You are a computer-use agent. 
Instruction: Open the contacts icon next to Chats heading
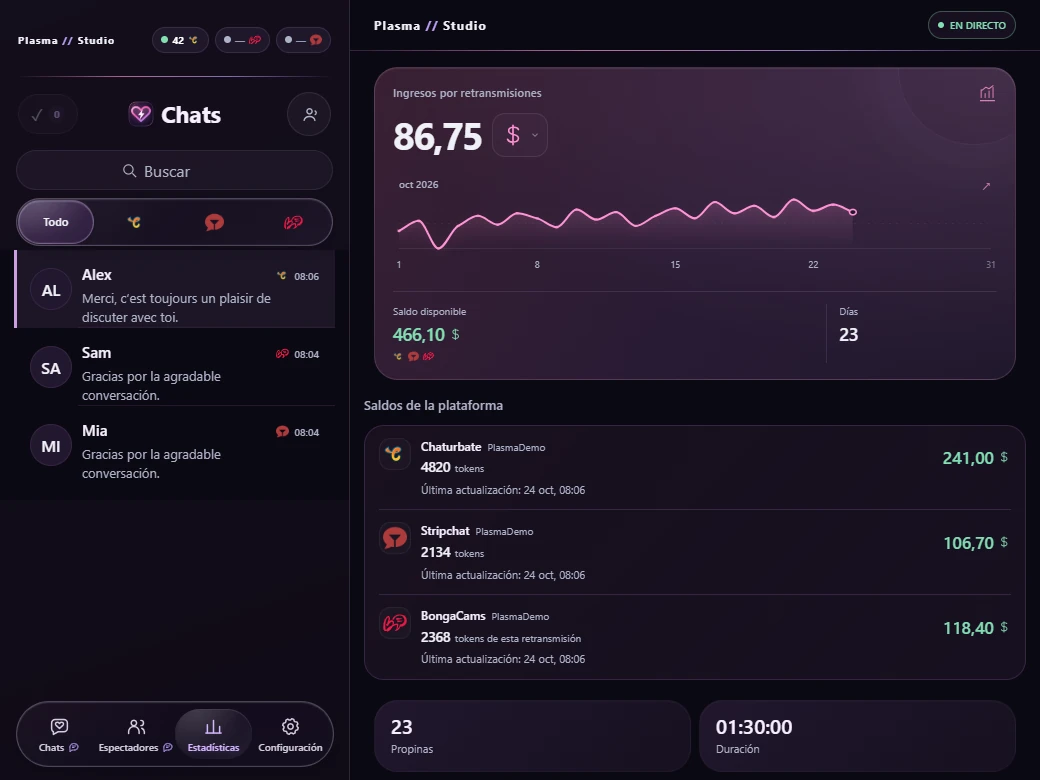(309, 115)
